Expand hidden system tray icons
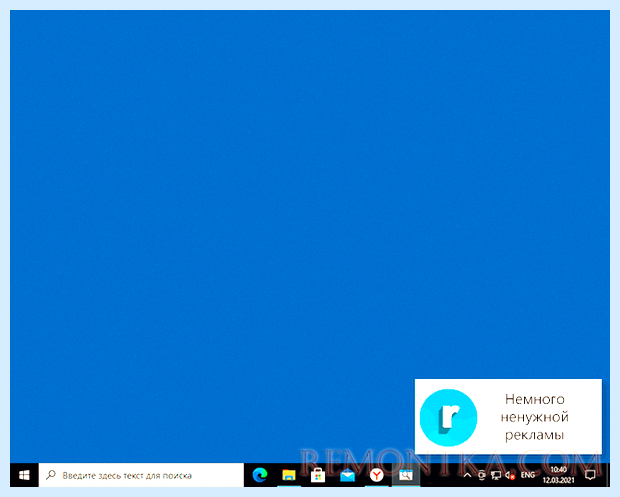 [x=467, y=475]
